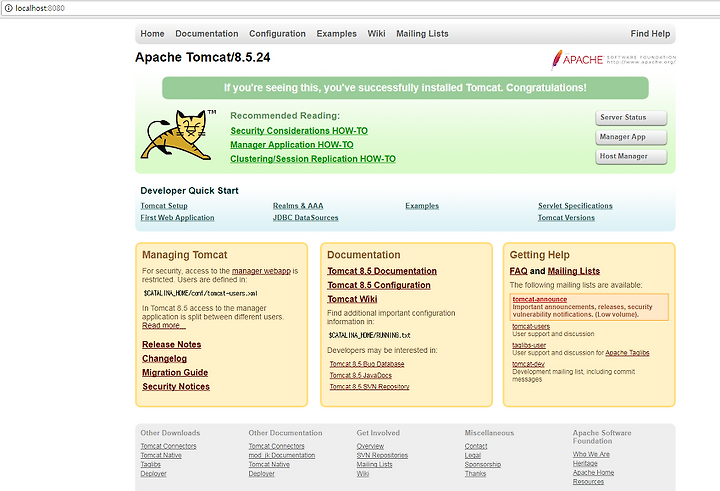
Task: Open the Release Notes link
Action: coord(172,344)
